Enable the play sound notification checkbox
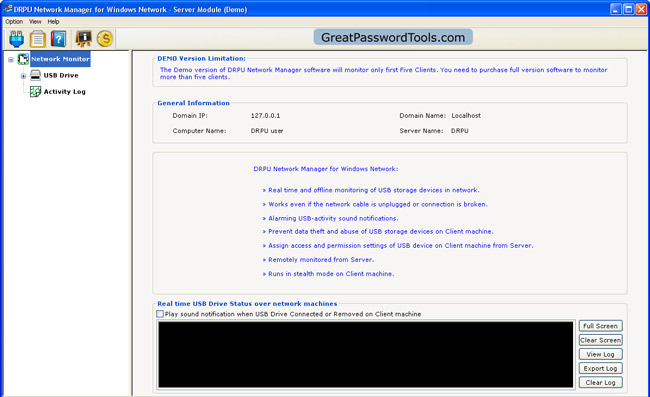 click(x=160, y=314)
